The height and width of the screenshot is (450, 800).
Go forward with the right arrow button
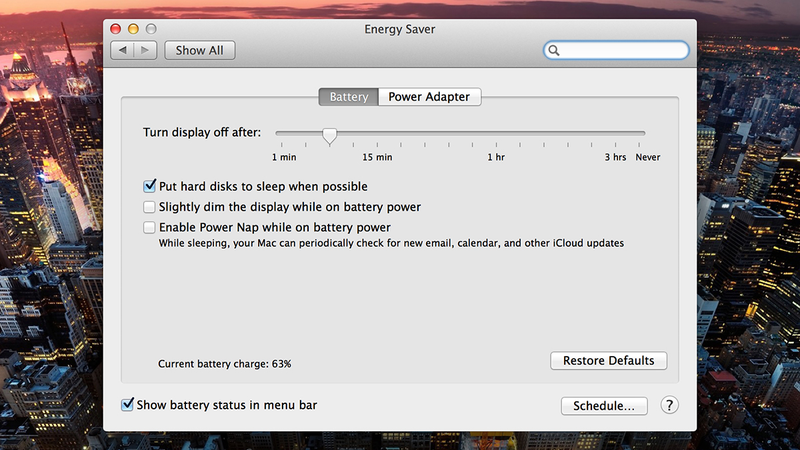point(145,50)
